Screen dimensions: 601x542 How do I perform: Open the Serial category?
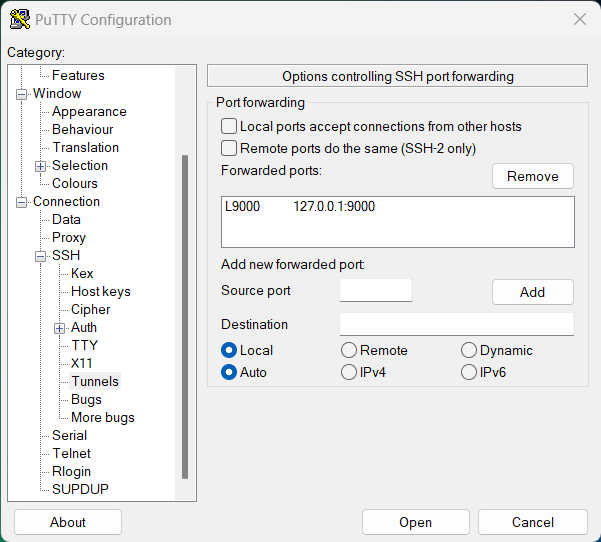pyautogui.click(x=69, y=435)
